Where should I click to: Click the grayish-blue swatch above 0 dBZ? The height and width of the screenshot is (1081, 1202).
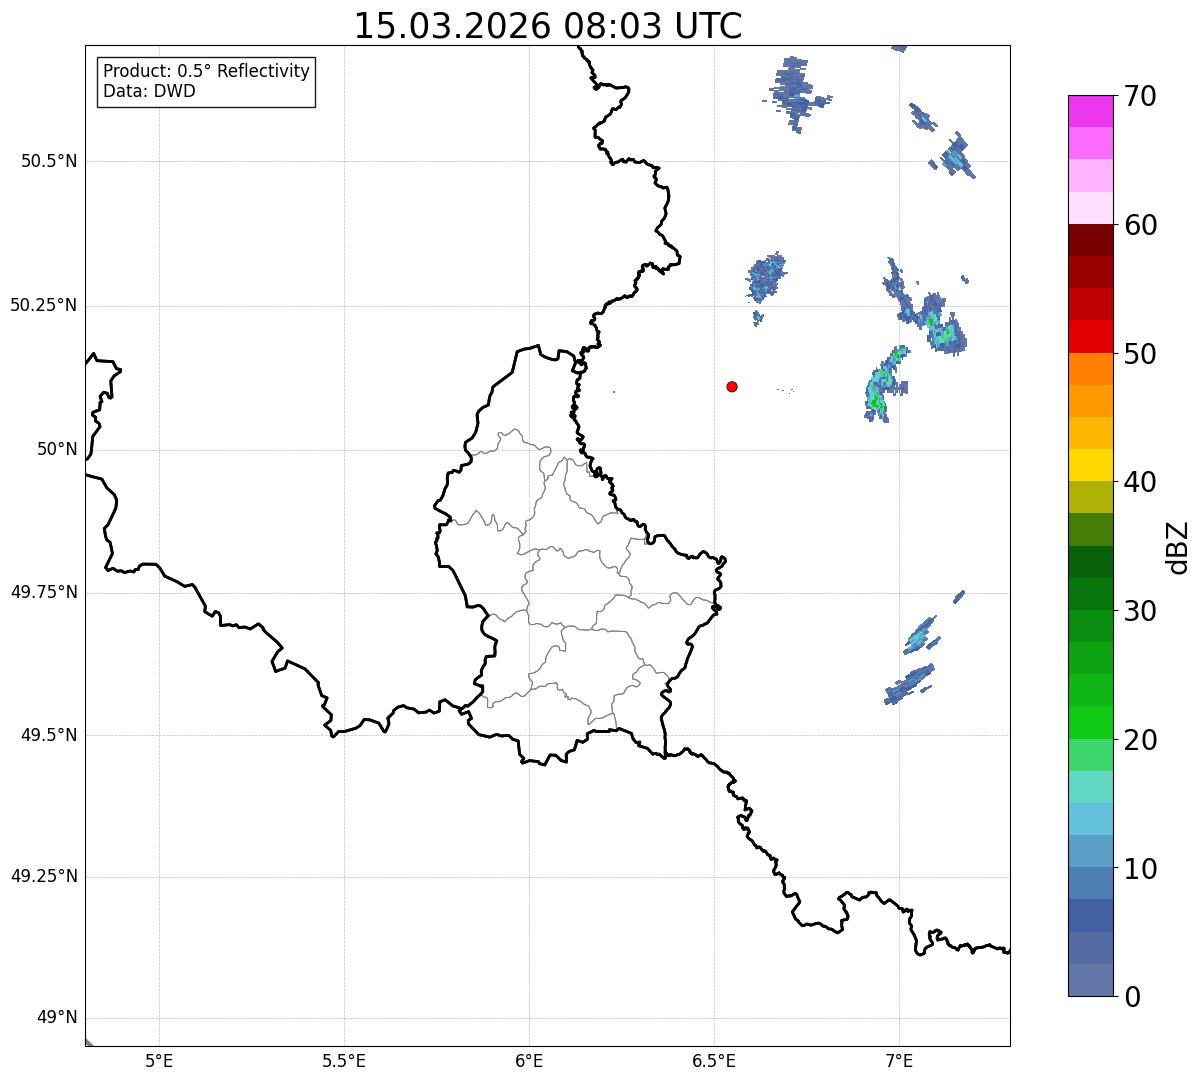point(1090,980)
